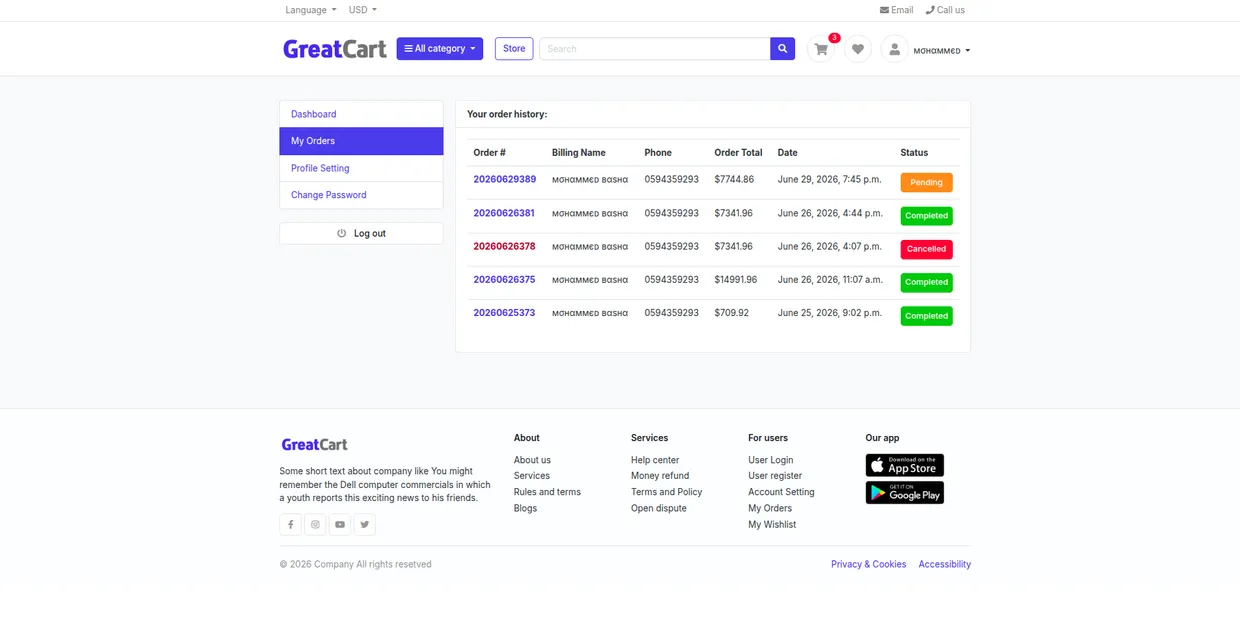
Task: Open the Instagram social icon
Action: click(315, 524)
